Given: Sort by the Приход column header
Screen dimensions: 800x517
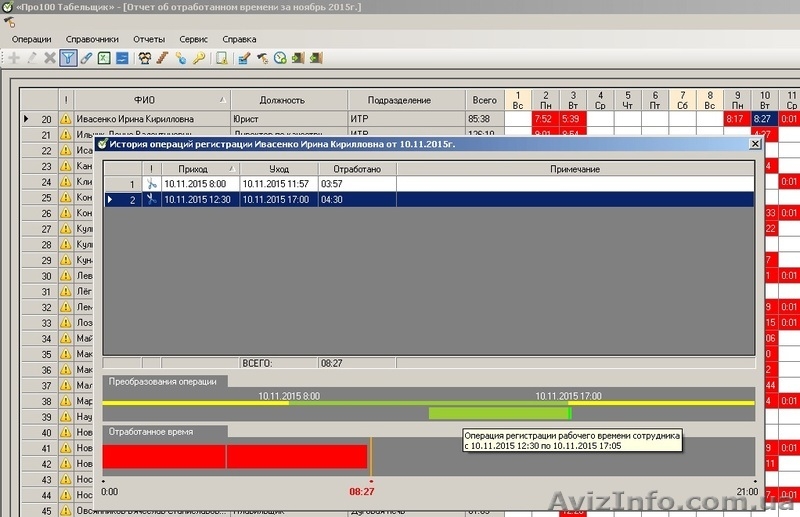Looking at the screenshot, I should (199, 169).
